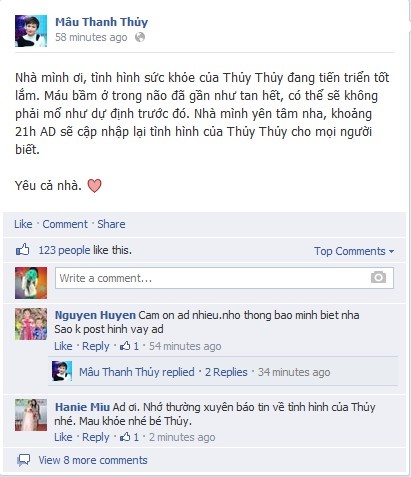Viewport: 411px width, 477px height.
Task: Click the camera icon in comment box
Action: pos(378,277)
